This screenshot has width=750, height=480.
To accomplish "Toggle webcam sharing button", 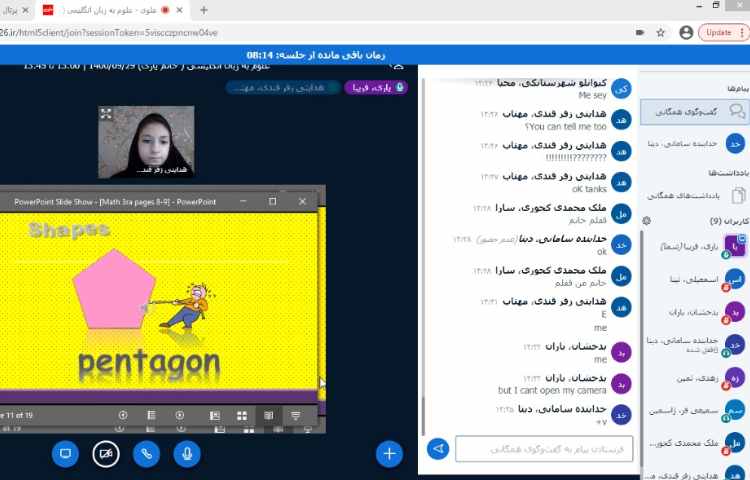I will pos(106,453).
